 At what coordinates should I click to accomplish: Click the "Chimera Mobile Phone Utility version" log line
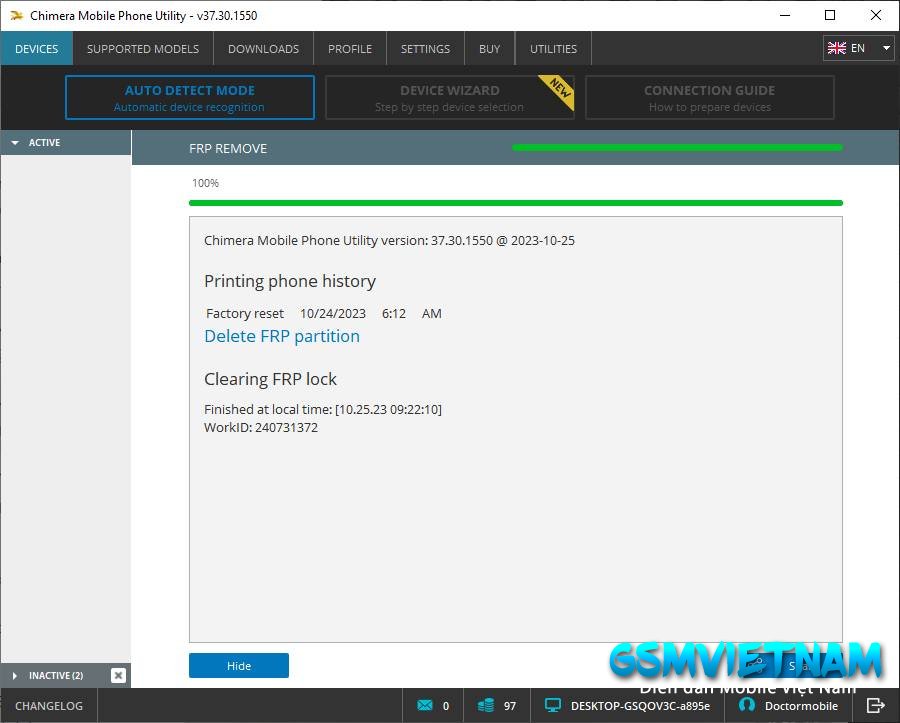(x=389, y=240)
